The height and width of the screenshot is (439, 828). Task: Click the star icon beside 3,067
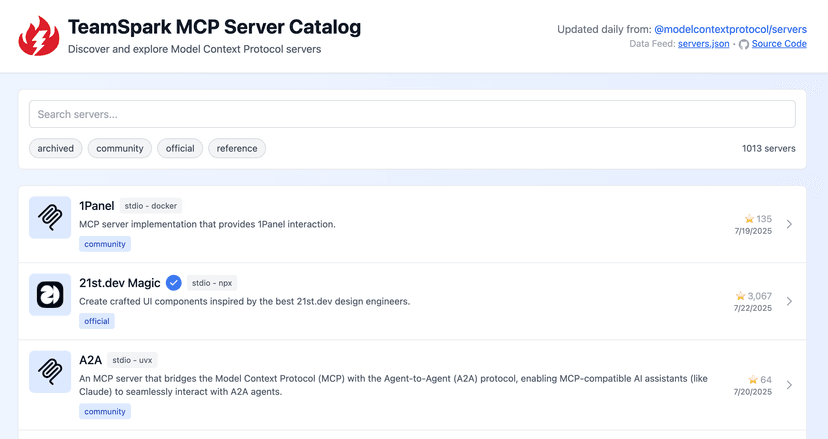coord(740,296)
